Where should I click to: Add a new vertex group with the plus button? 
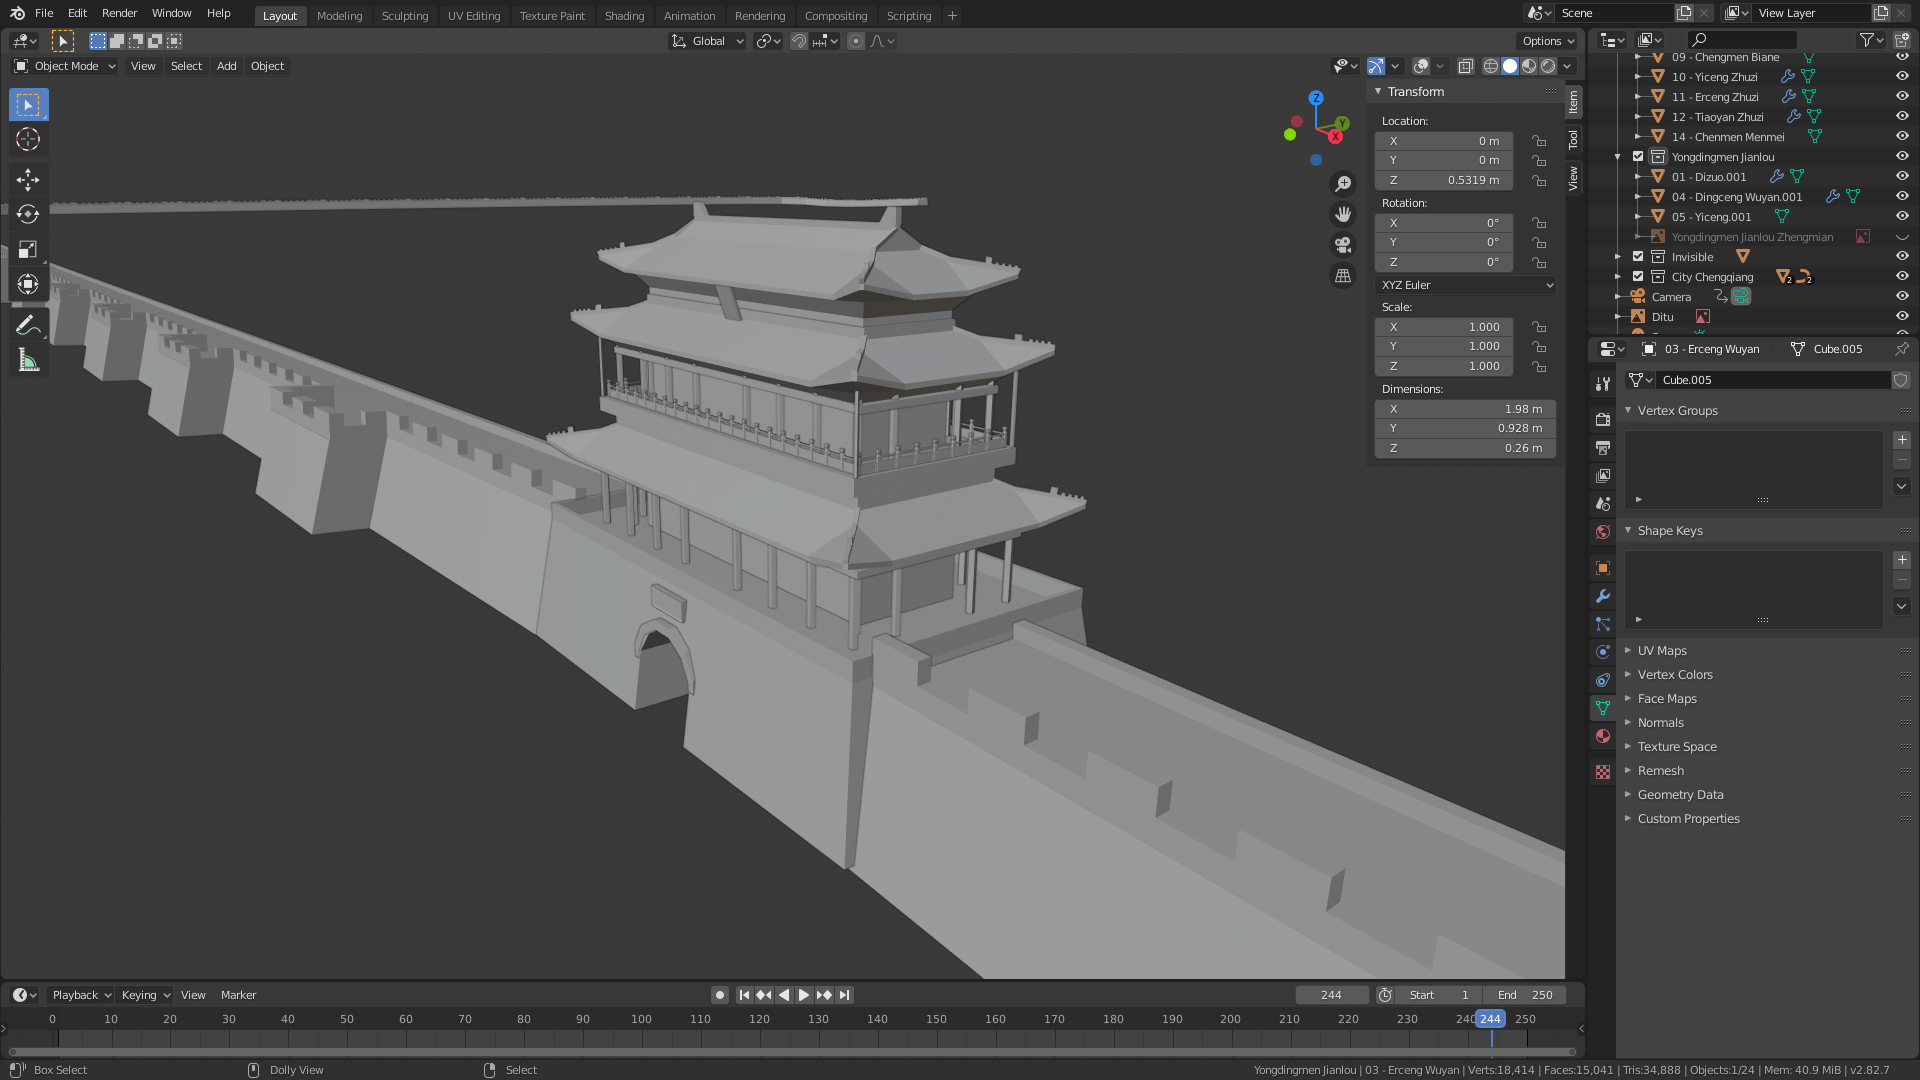point(1902,439)
